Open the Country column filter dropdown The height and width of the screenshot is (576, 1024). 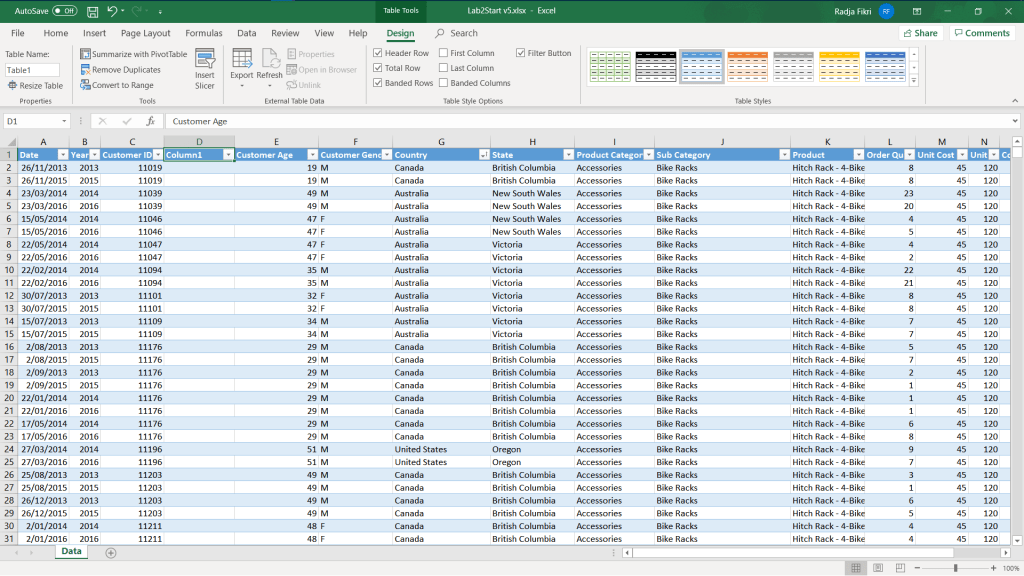click(484, 155)
